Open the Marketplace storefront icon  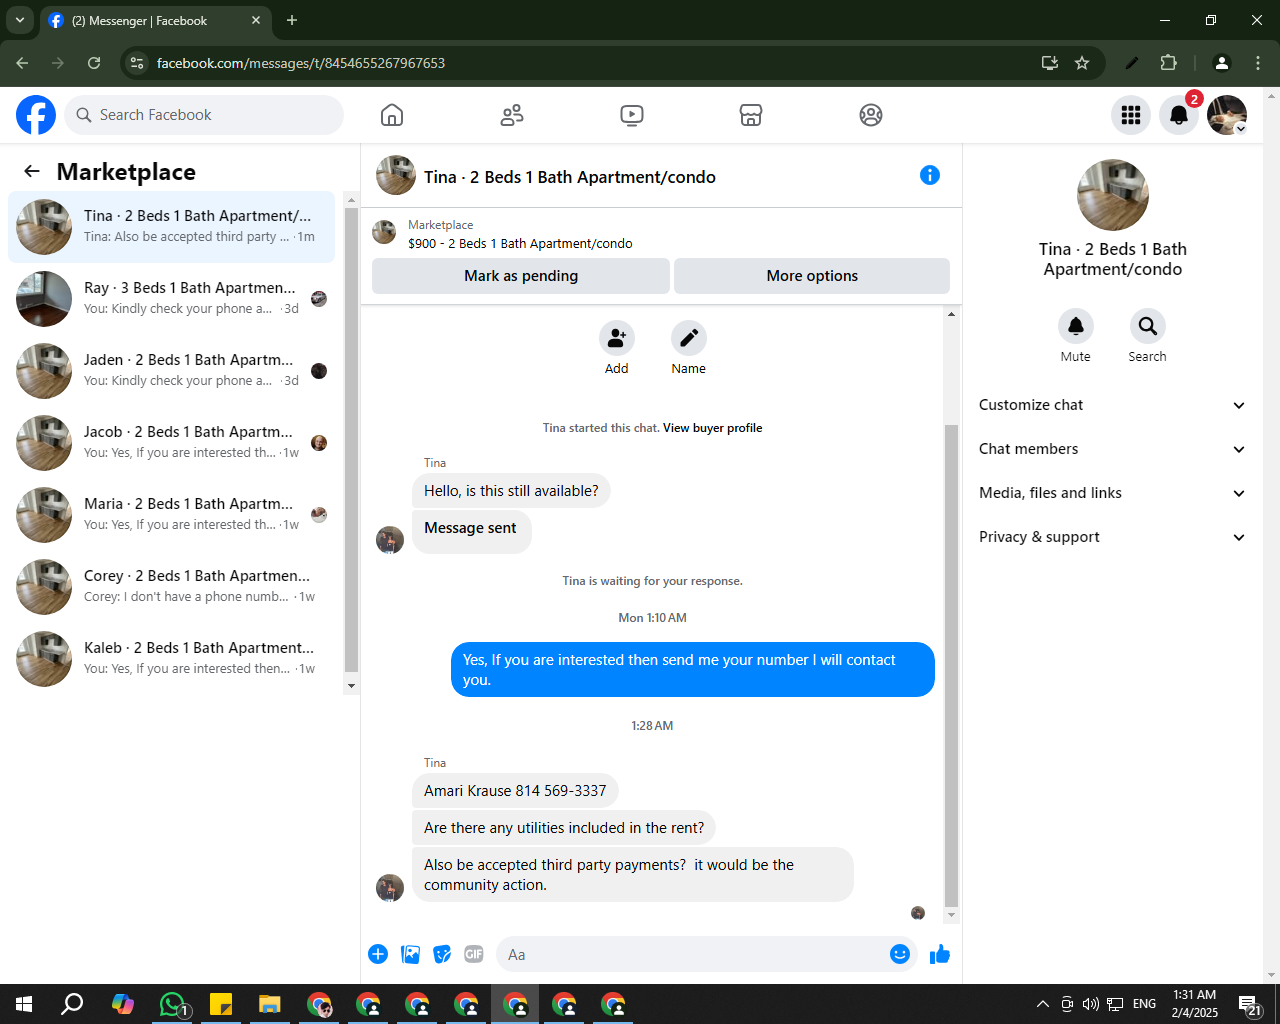[751, 115]
